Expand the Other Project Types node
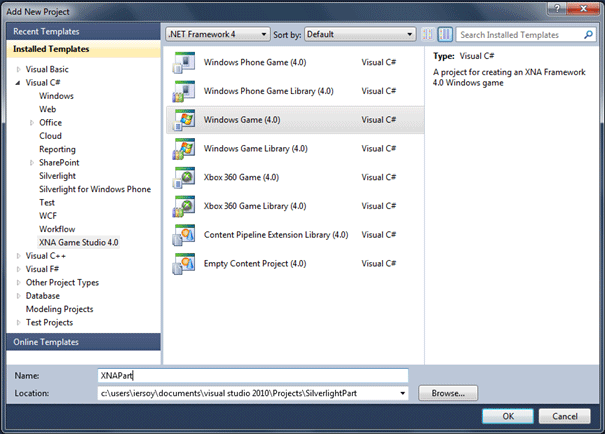605x434 pixels. tap(18, 283)
